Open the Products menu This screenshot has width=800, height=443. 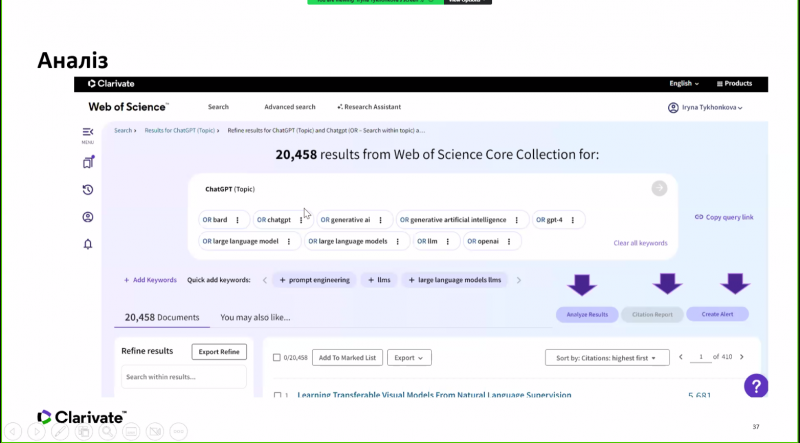[x=734, y=84]
